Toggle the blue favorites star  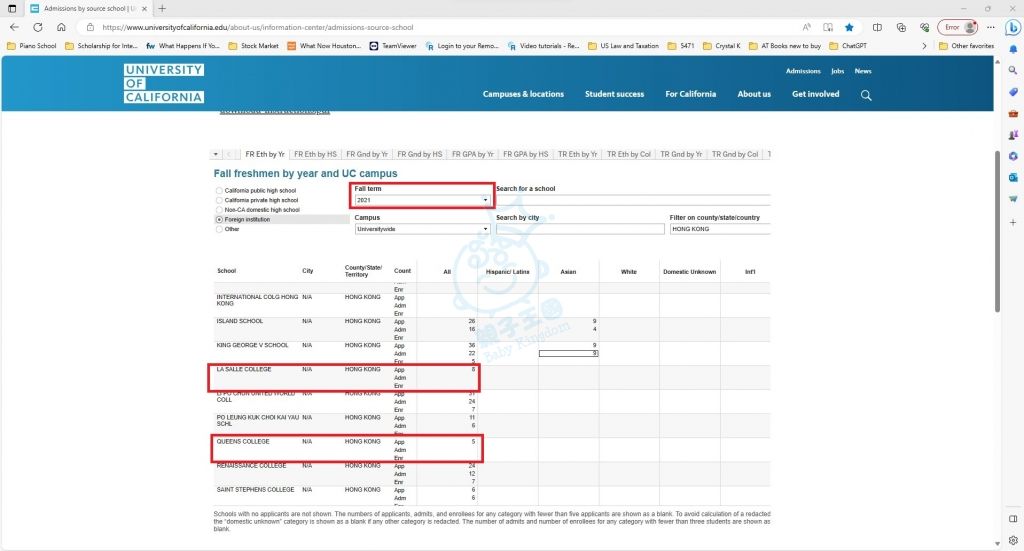pyautogui.click(x=849, y=27)
